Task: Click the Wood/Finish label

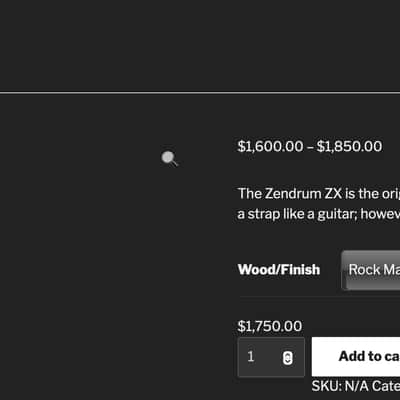Action: point(279,269)
